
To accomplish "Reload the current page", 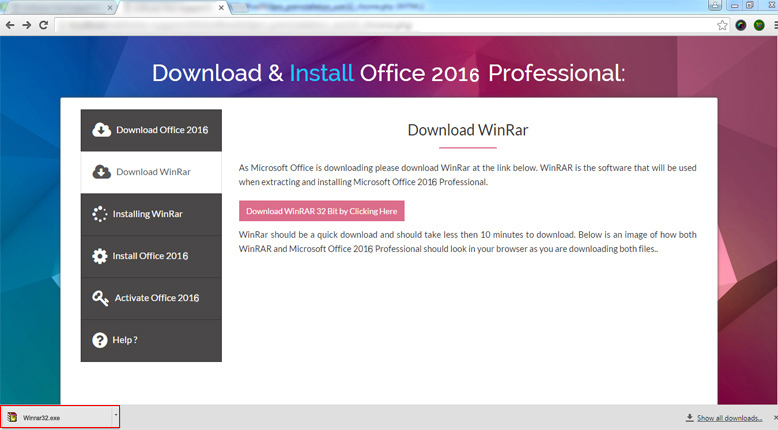I will coord(44,25).
